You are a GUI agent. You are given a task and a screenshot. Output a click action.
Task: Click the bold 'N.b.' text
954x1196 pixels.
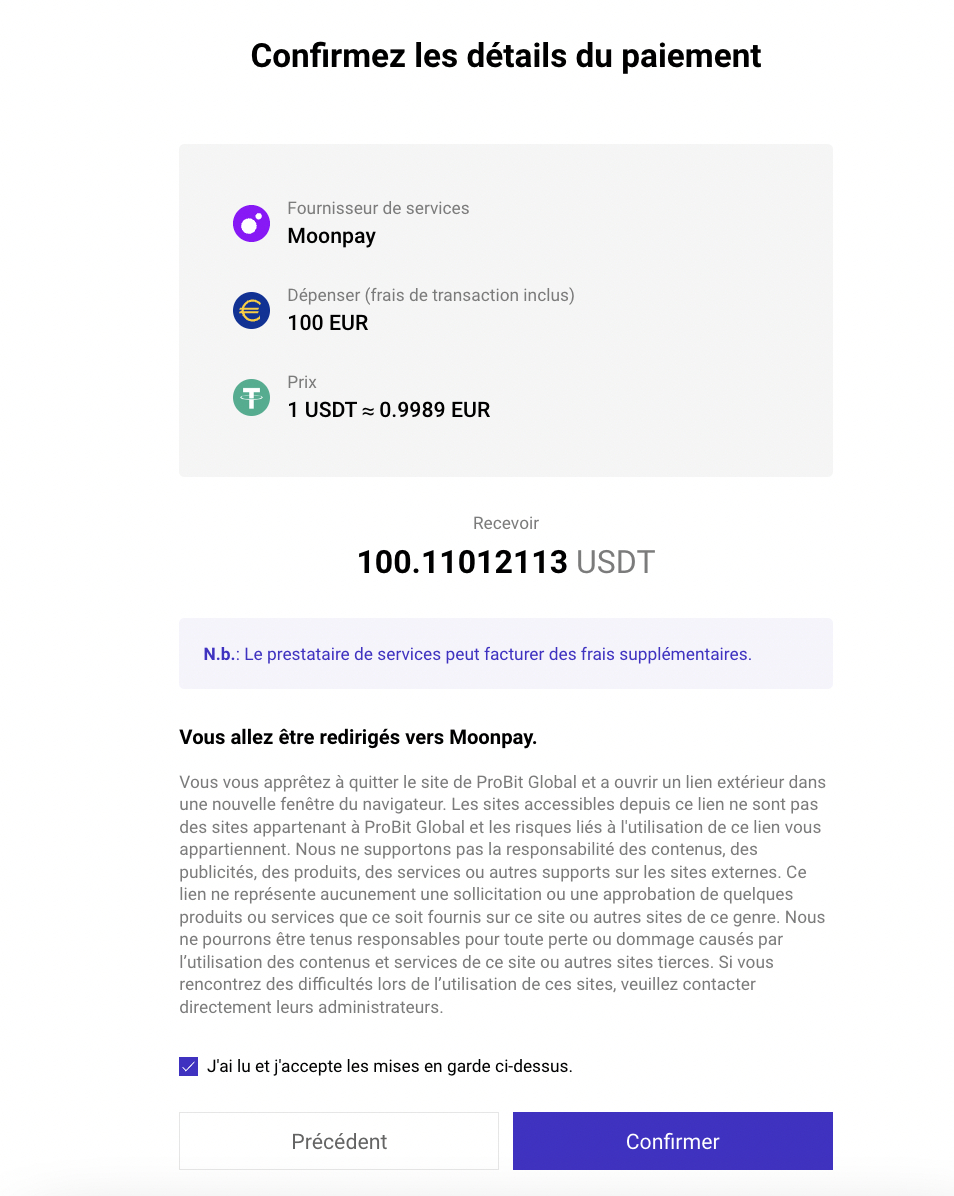tap(220, 654)
